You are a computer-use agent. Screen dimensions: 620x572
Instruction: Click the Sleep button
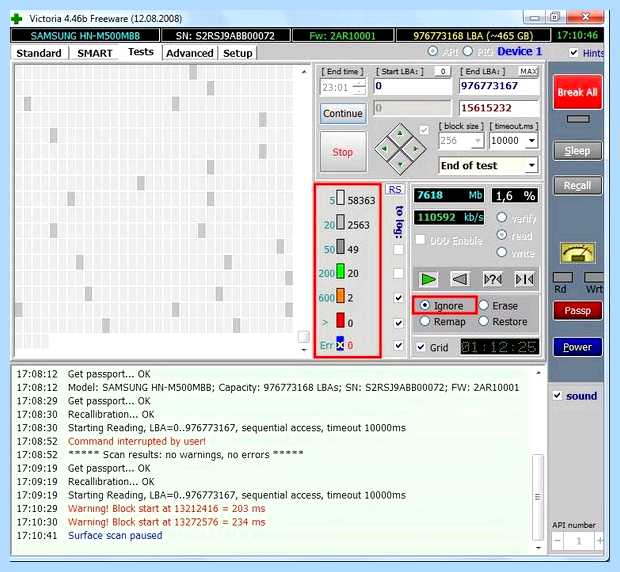578,151
